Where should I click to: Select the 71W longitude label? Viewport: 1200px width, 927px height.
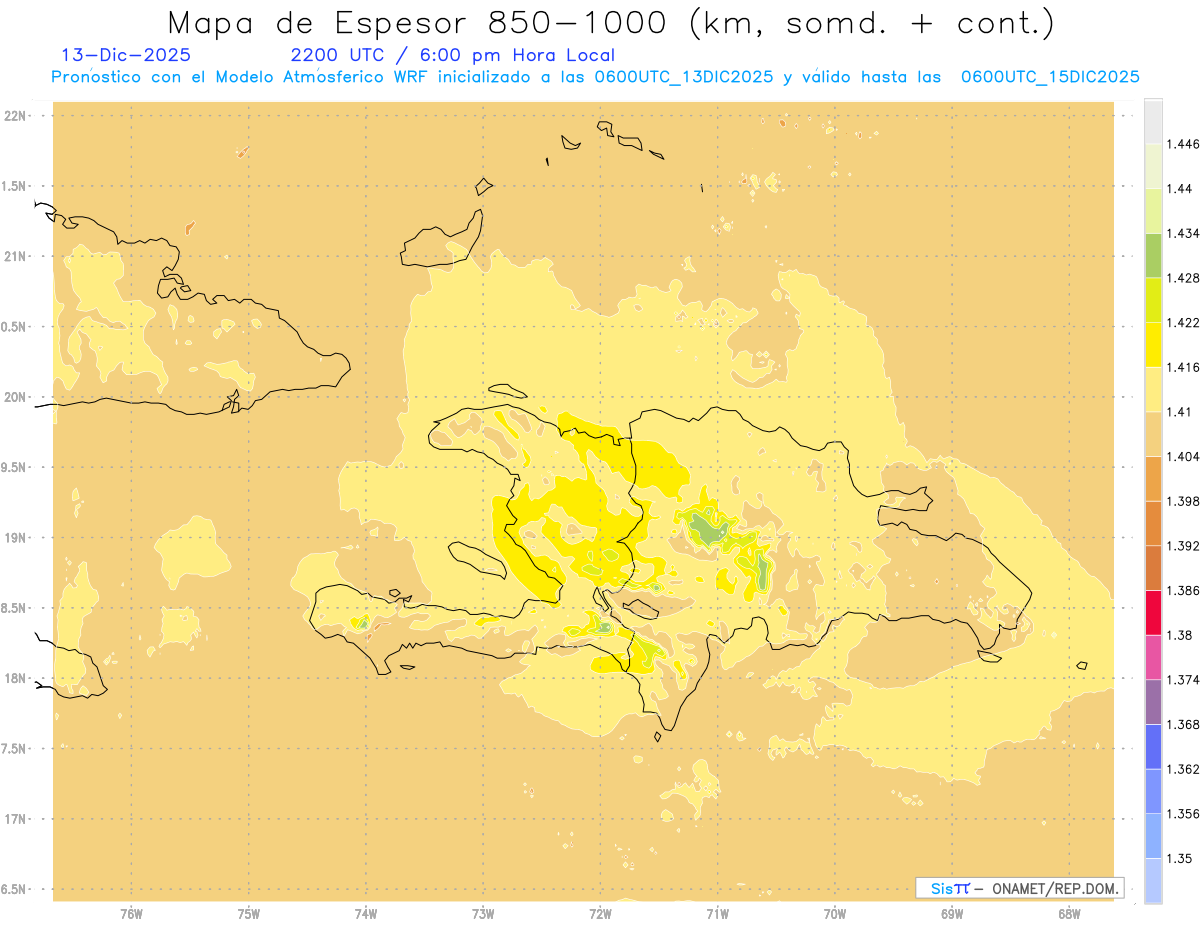click(x=717, y=913)
